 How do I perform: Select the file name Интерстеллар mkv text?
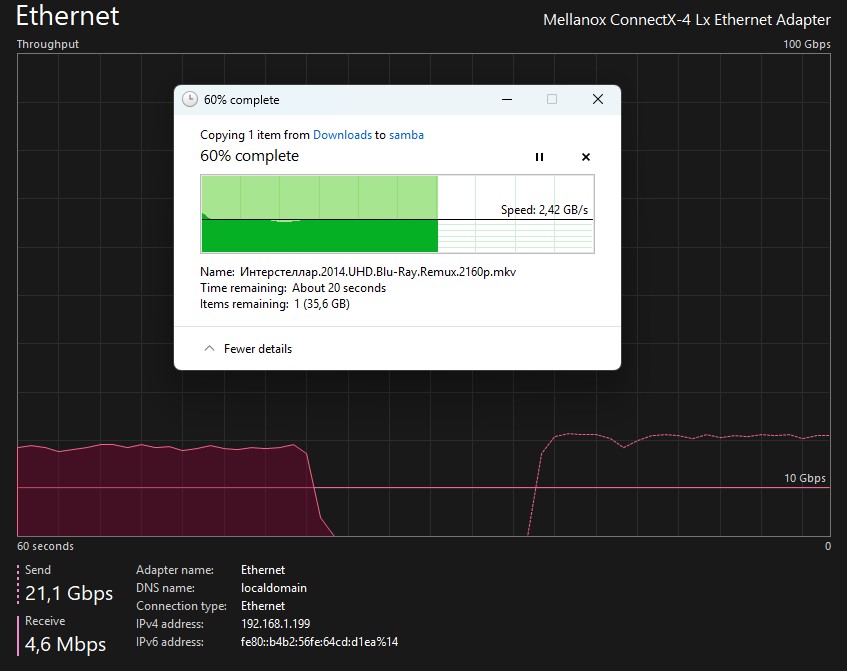click(x=378, y=272)
